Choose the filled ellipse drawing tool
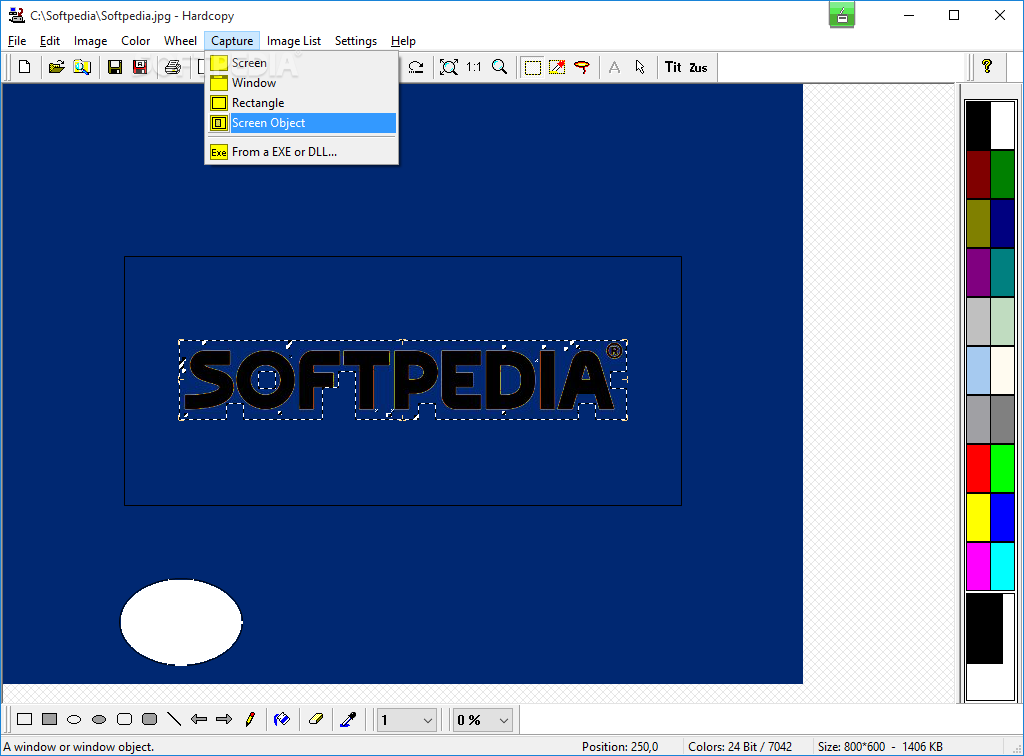Screen dimensions: 1024x756 (x=99, y=719)
